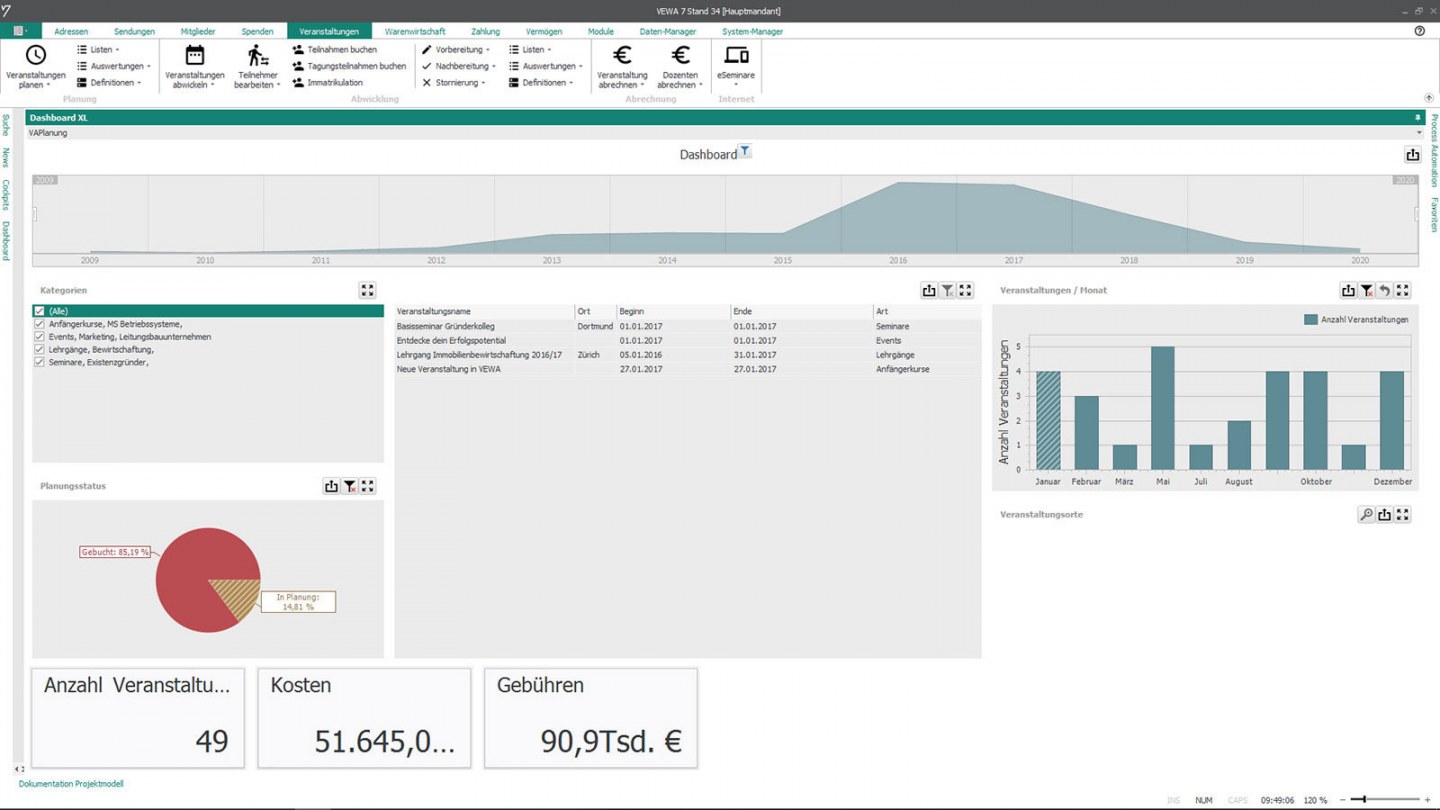Open the Veranstaltungen planen clock icon

[35, 55]
